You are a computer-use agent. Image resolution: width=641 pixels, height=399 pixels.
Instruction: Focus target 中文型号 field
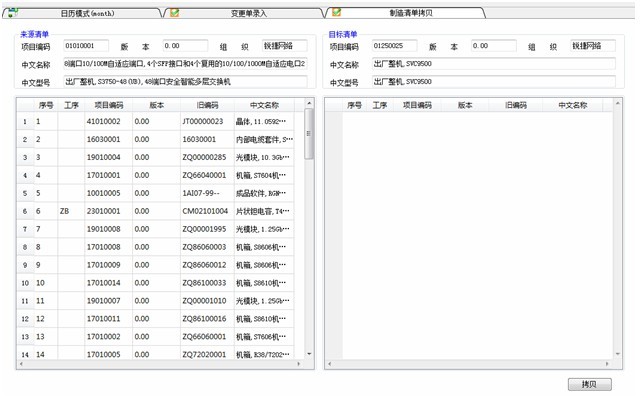(493, 82)
